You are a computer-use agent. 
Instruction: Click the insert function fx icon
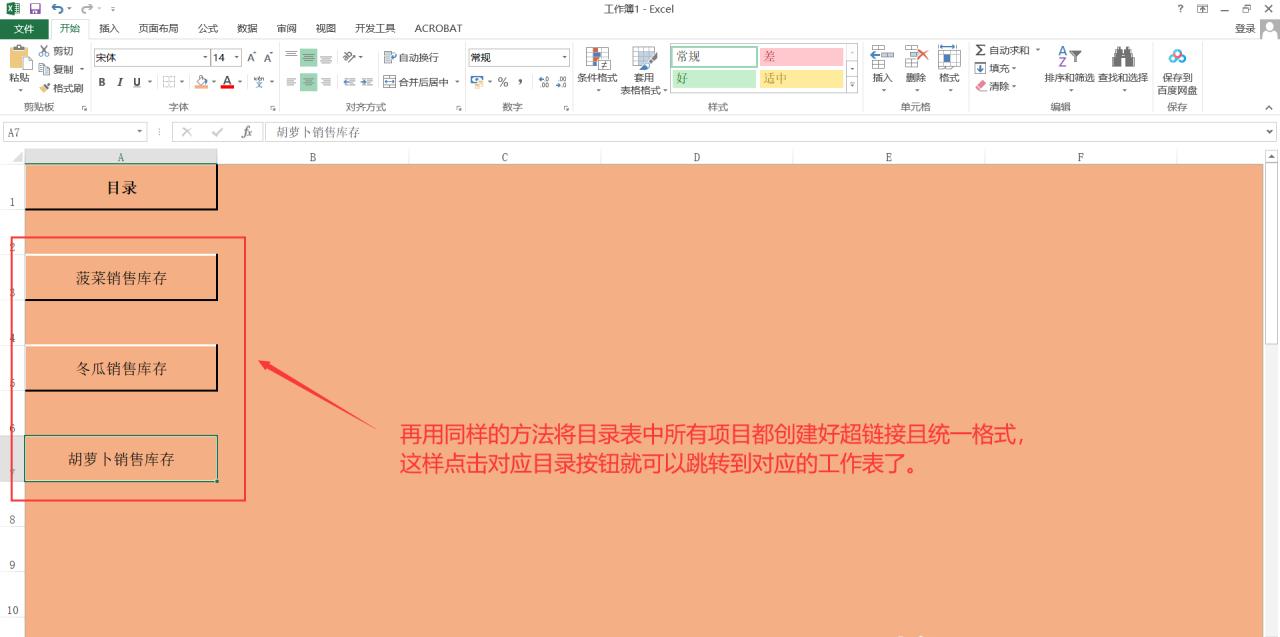(247, 132)
